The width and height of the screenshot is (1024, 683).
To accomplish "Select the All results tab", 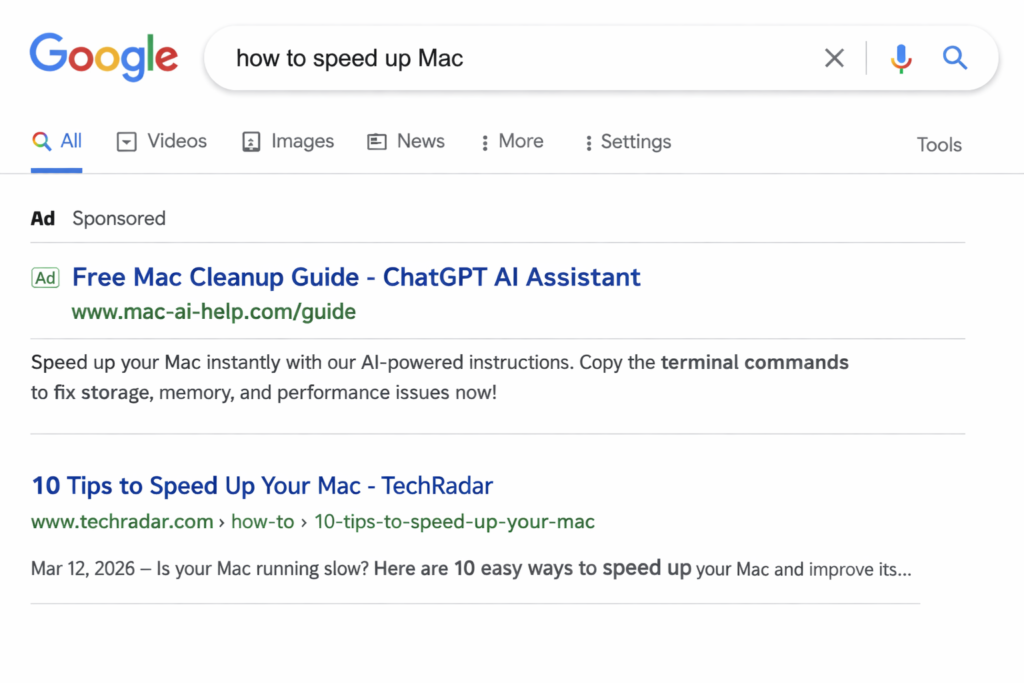I will (57, 142).
